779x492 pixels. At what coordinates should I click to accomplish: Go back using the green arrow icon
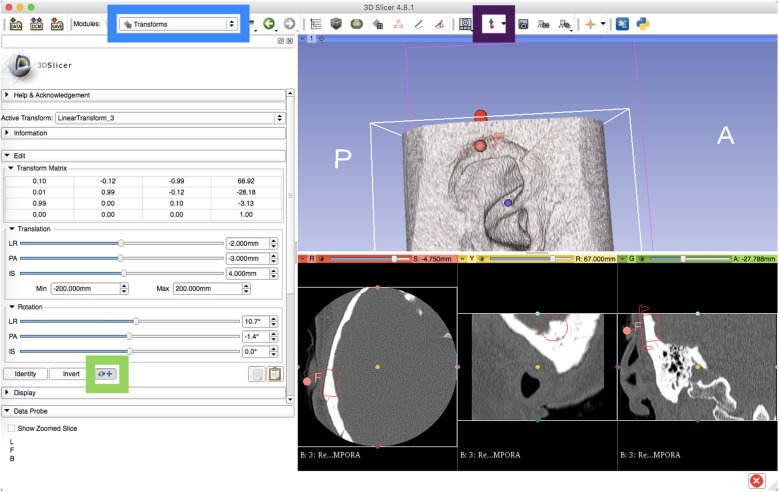click(x=269, y=23)
